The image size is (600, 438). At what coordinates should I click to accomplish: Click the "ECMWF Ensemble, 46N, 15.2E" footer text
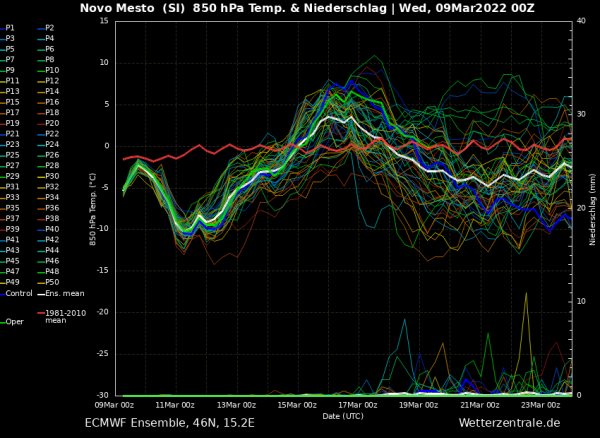(x=170, y=423)
